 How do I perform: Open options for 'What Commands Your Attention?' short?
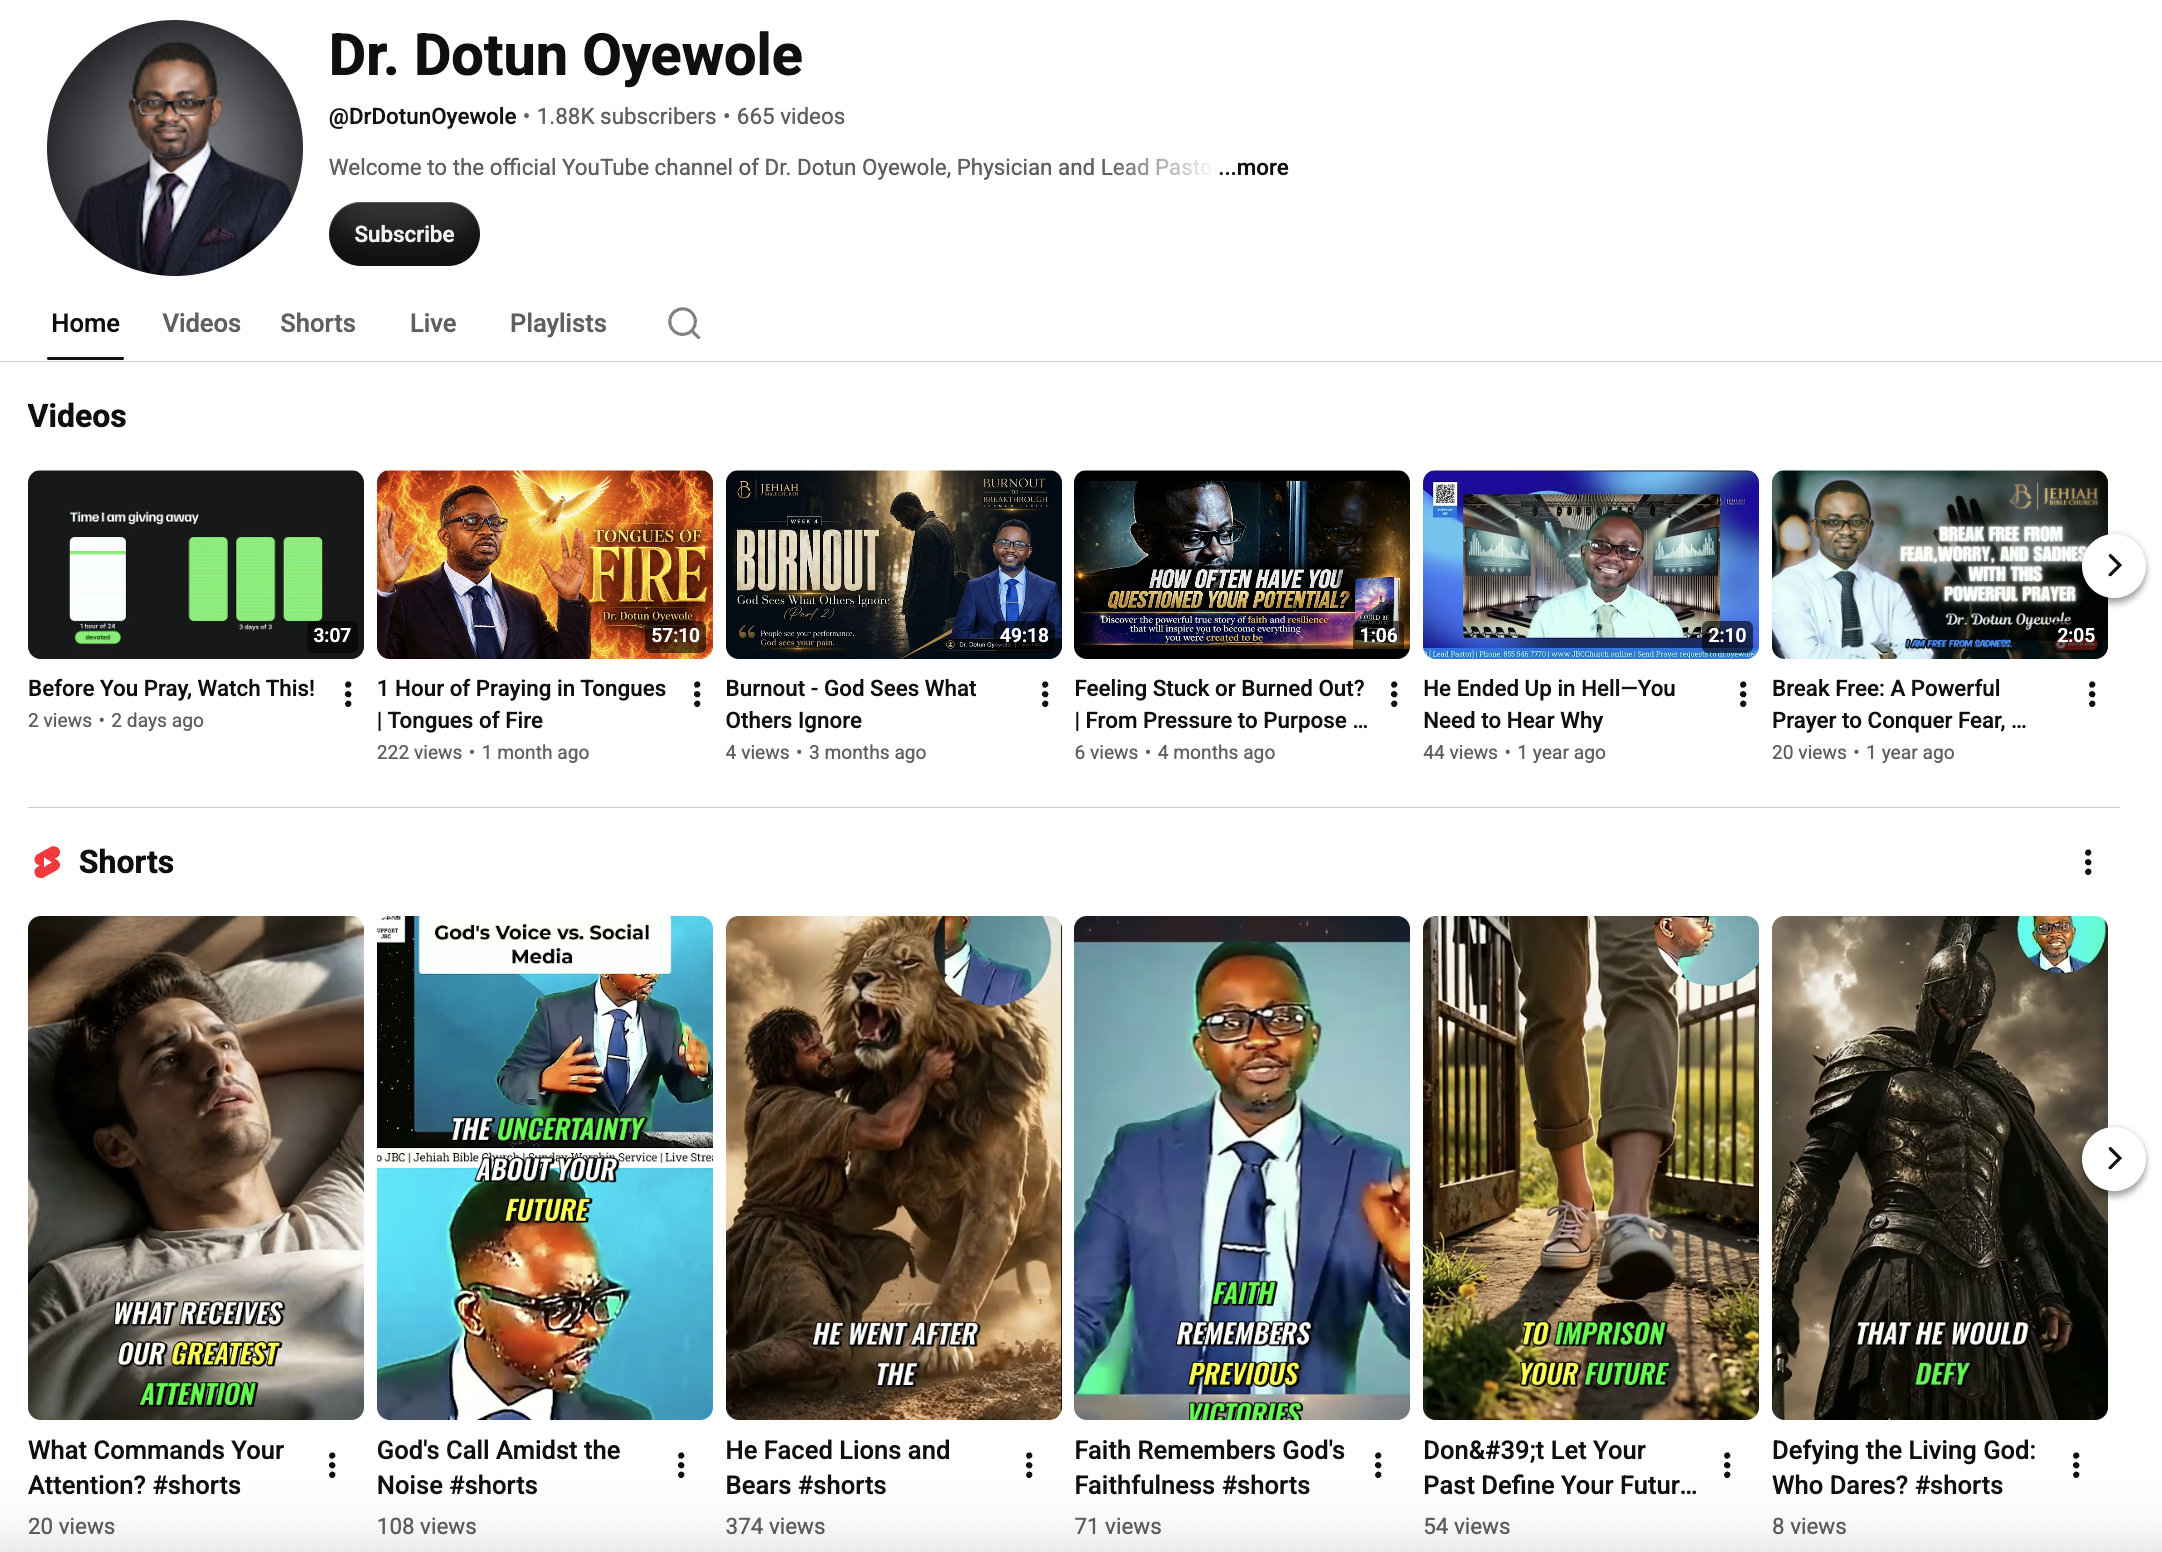tap(331, 1465)
